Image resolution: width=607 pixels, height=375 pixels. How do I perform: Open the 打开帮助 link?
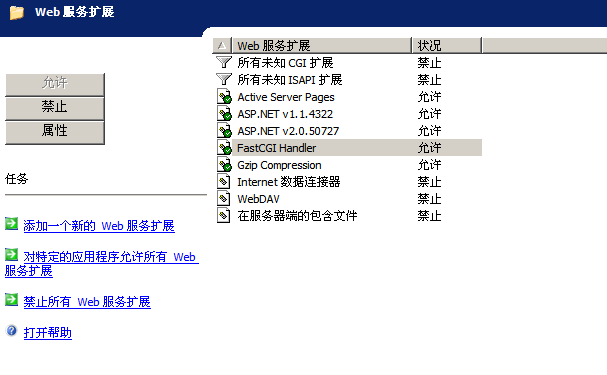click(48, 332)
